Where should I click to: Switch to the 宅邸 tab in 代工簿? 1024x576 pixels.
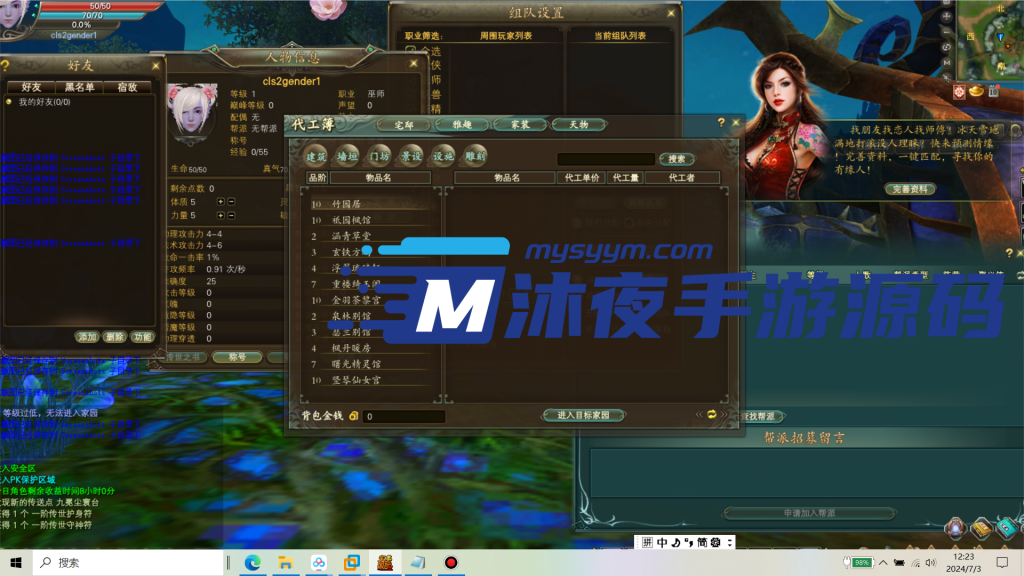pos(405,125)
